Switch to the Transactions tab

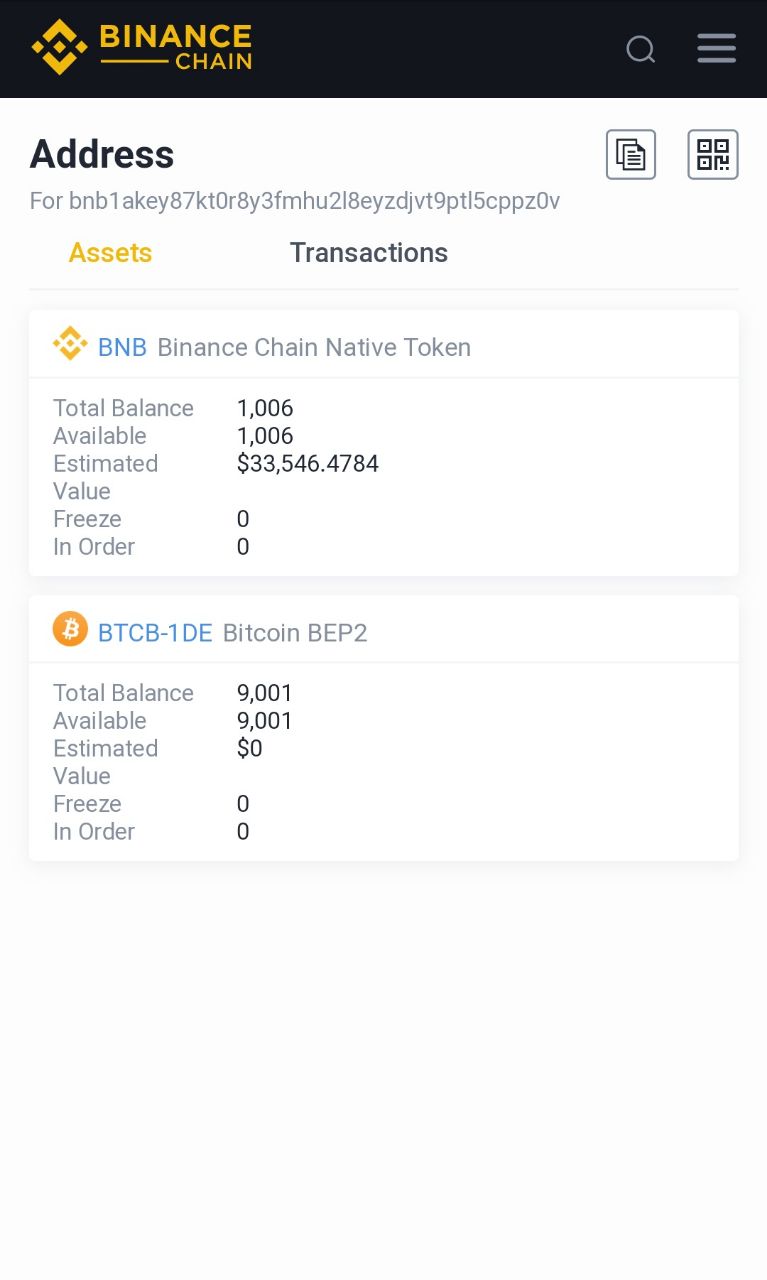tap(368, 253)
